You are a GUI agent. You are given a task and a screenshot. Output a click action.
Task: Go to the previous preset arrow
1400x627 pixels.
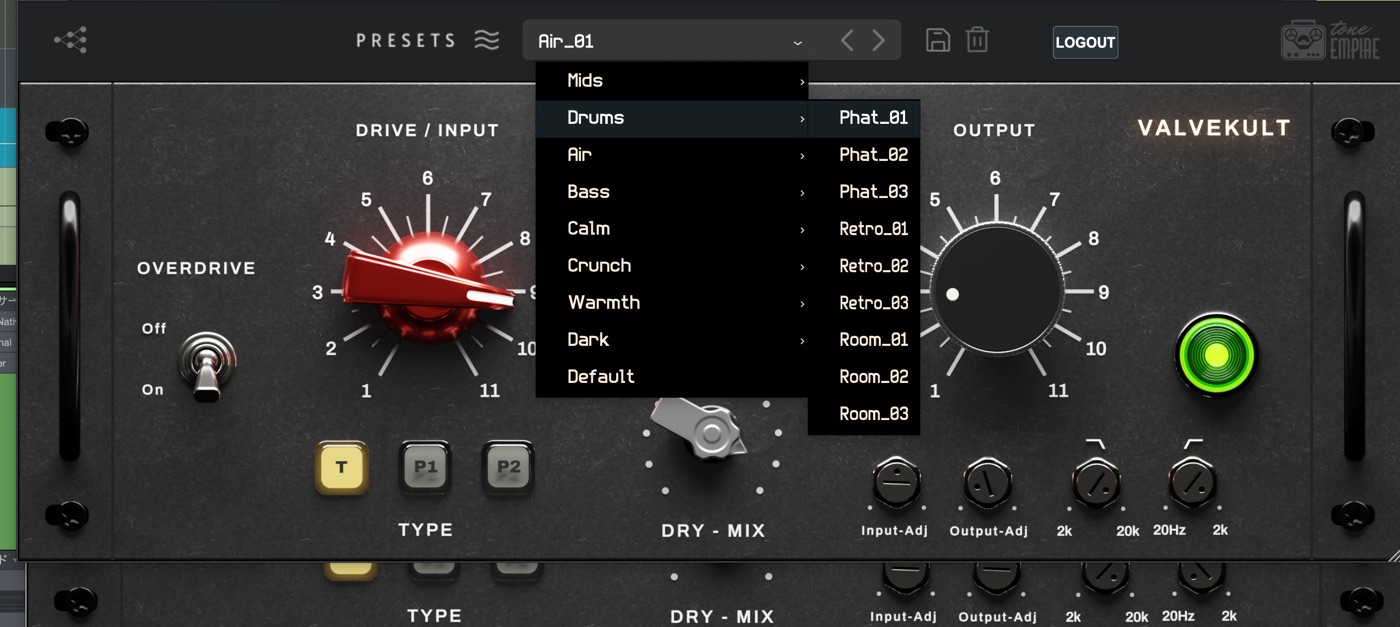point(847,41)
